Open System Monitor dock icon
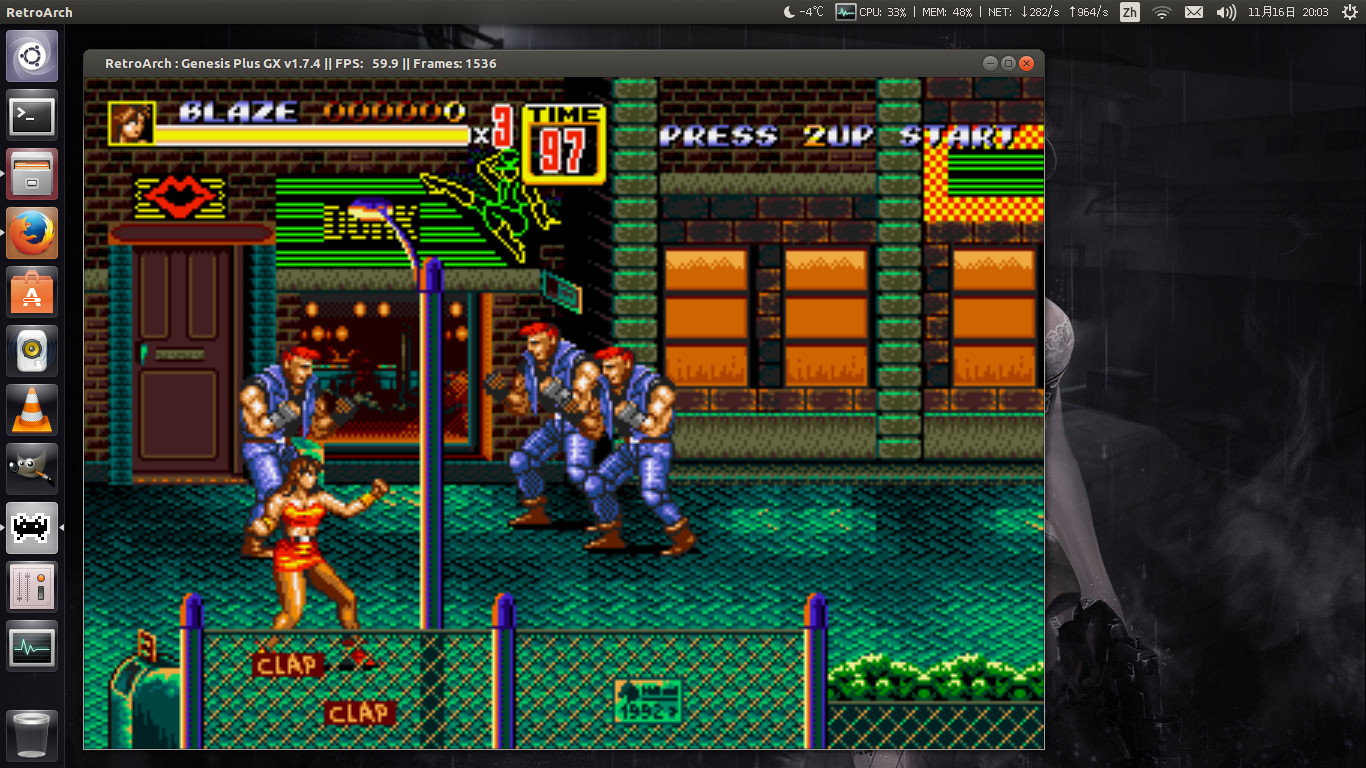1366x768 pixels. 32,646
